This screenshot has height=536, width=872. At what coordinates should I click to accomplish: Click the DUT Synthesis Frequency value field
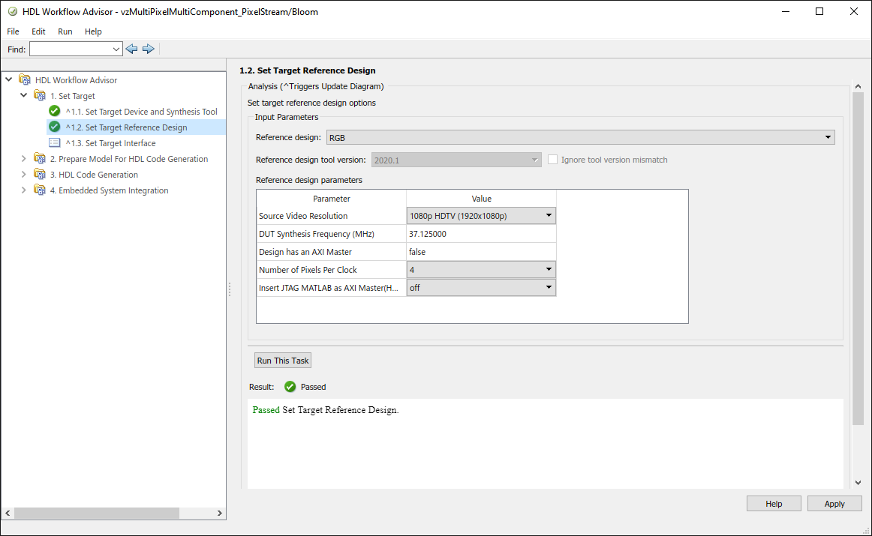click(480, 234)
